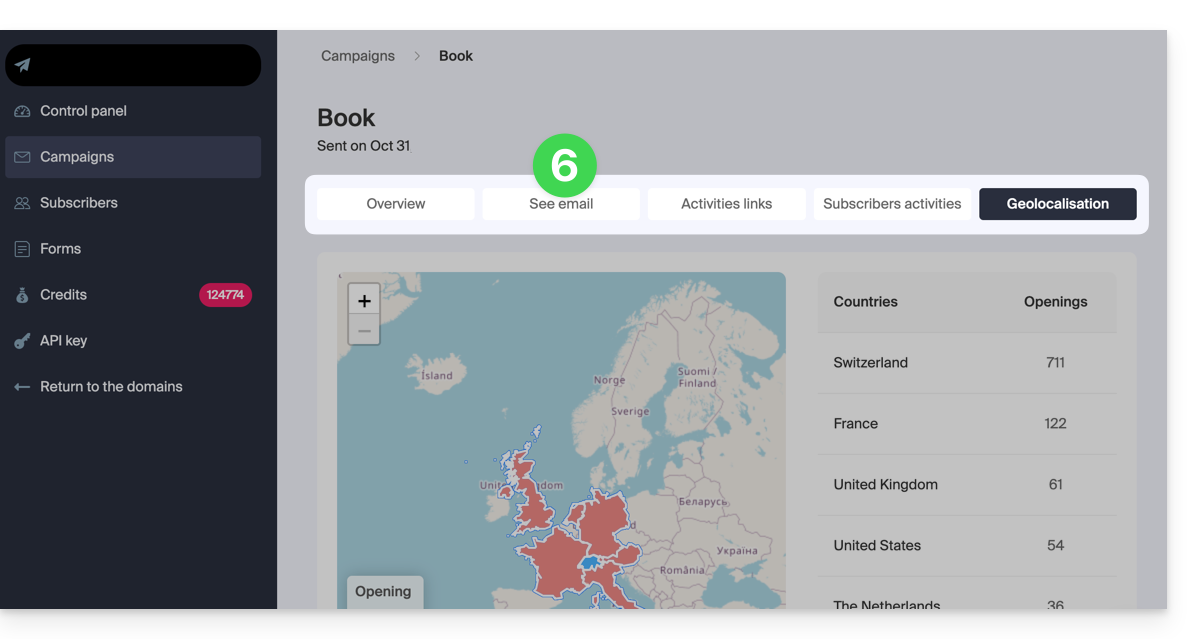Click the Opening legend label on map
The height and width of the screenshot is (639, 1197).
pos(384,591)
